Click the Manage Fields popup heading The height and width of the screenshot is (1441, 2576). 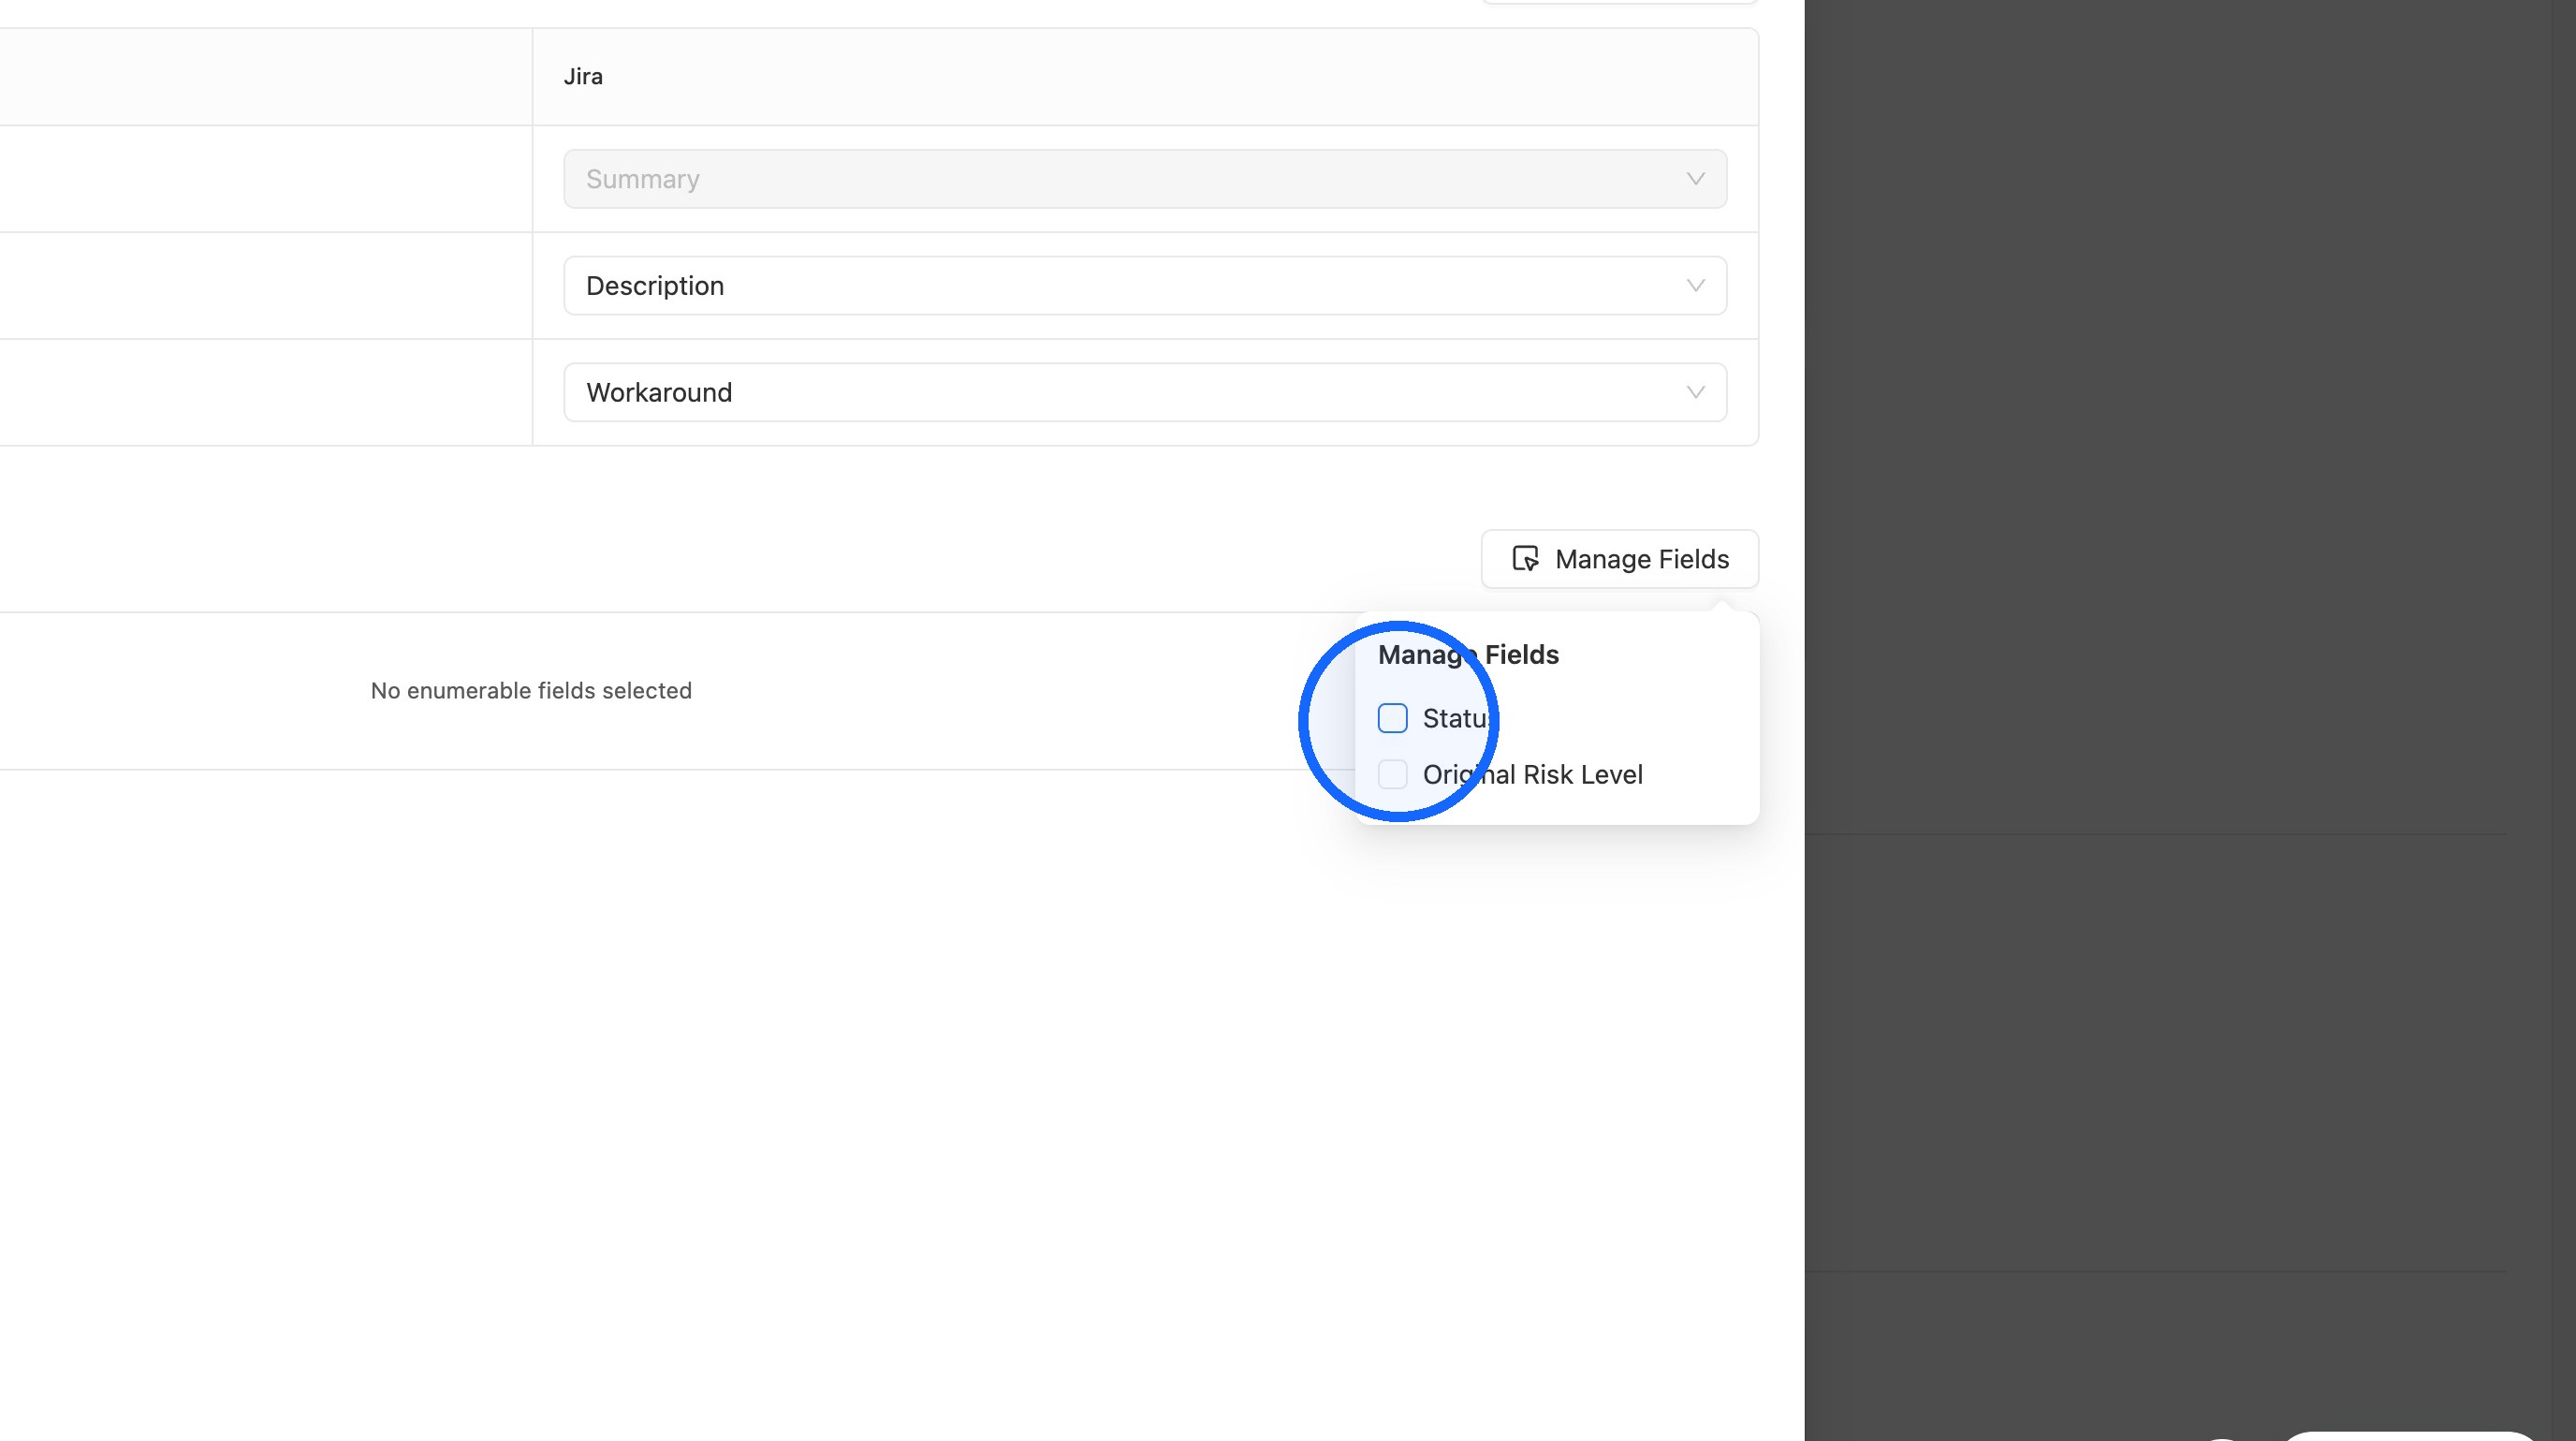pyautogui.click(x=1468, y=655)
